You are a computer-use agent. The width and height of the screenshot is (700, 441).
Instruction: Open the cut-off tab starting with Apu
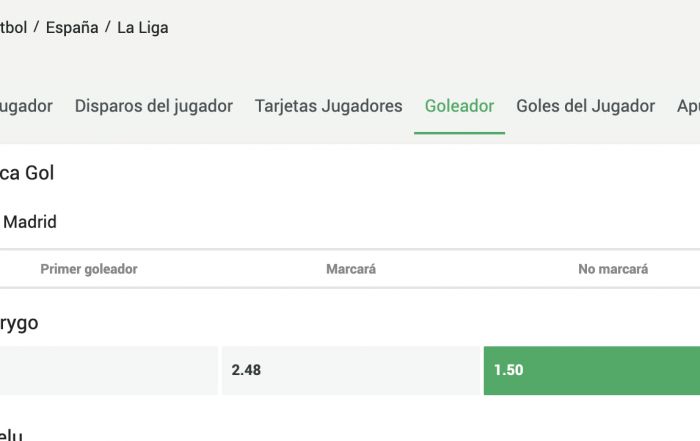pos(687,106)
